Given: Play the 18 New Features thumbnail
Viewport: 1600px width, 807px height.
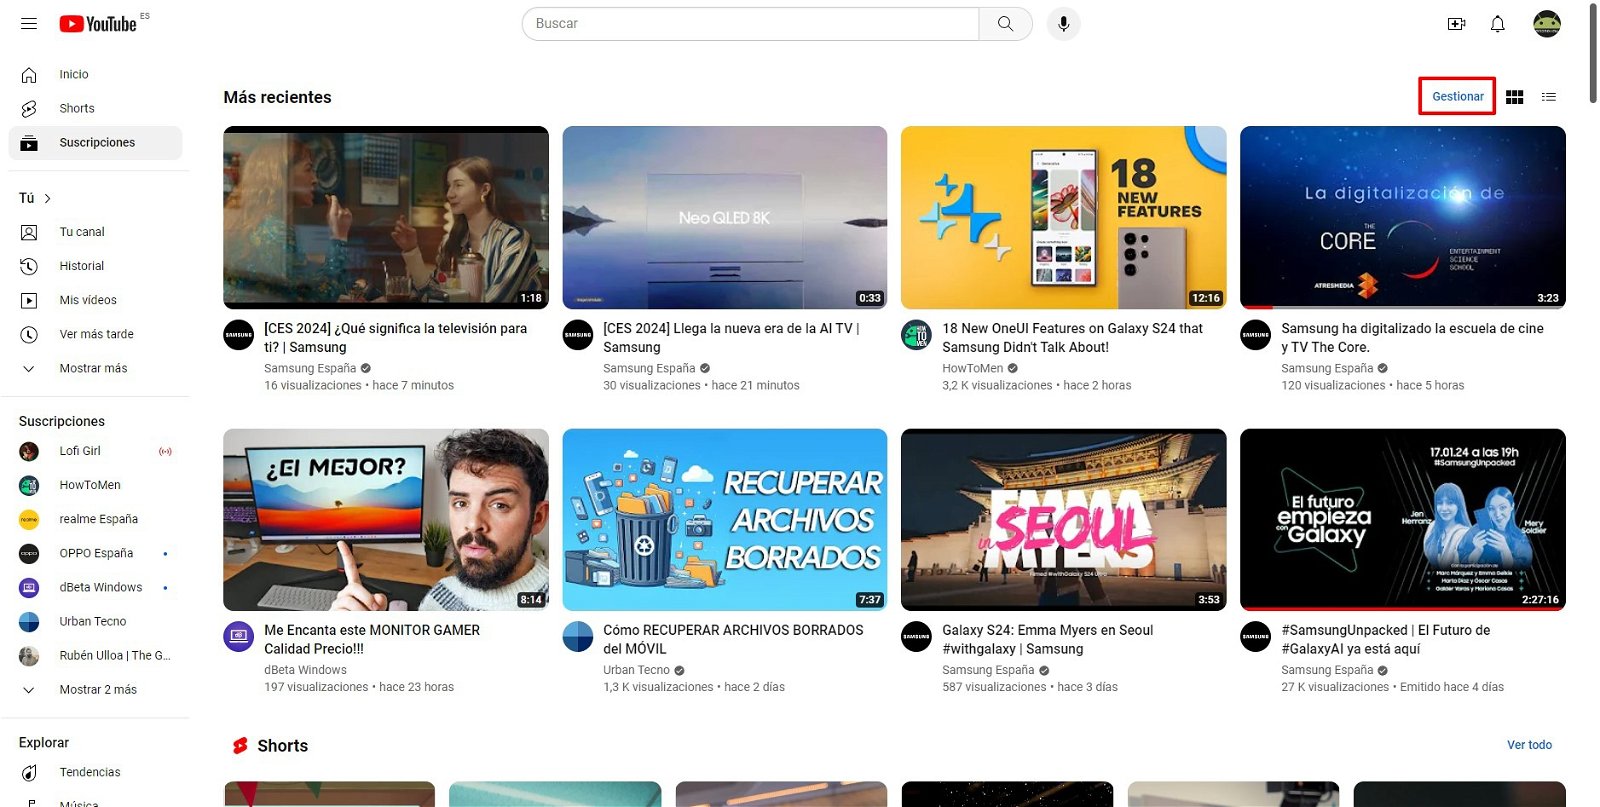Looking at the screenshot, I should click(1063, 217).
